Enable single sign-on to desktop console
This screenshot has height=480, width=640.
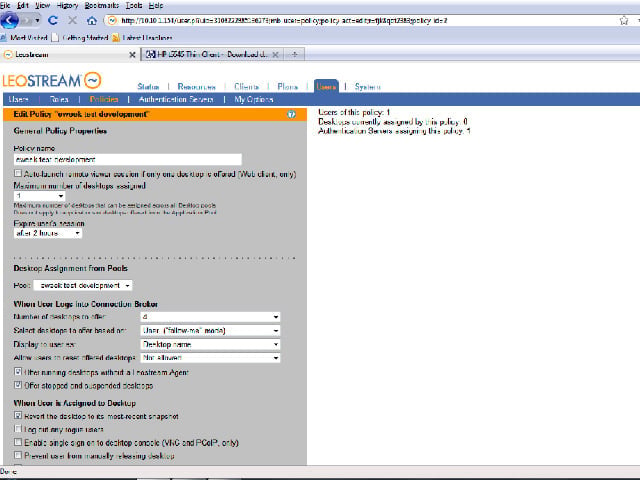coord(18,442)
